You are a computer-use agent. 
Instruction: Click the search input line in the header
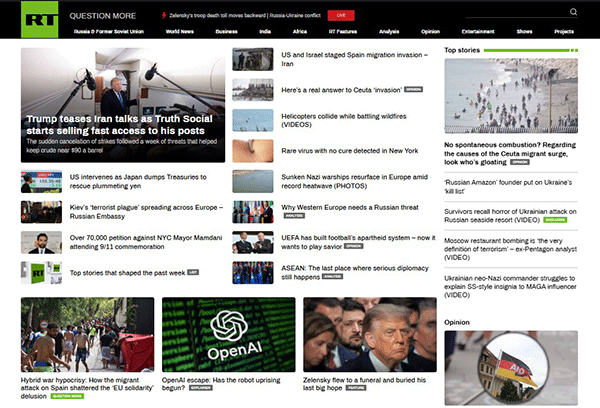(x=517, y=13)
